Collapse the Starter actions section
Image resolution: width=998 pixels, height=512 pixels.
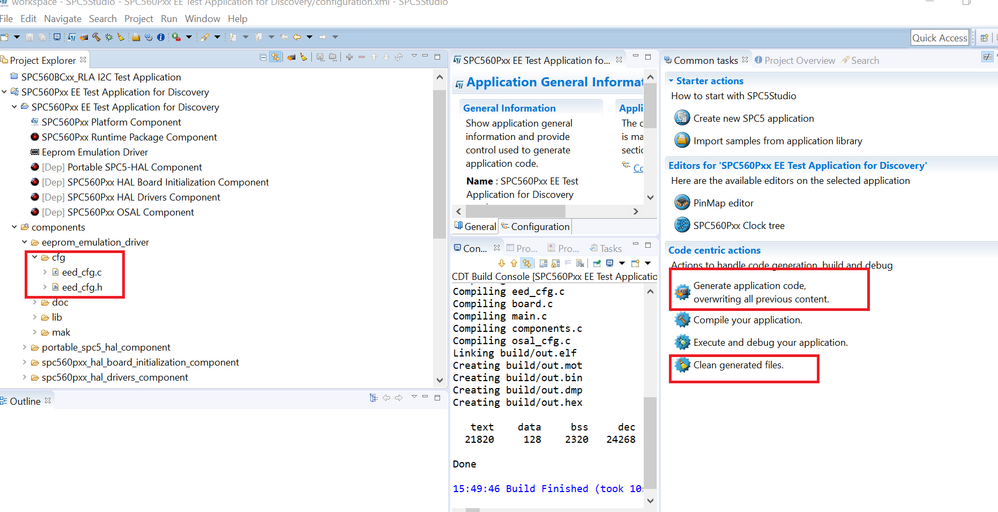tap(670, 81)
